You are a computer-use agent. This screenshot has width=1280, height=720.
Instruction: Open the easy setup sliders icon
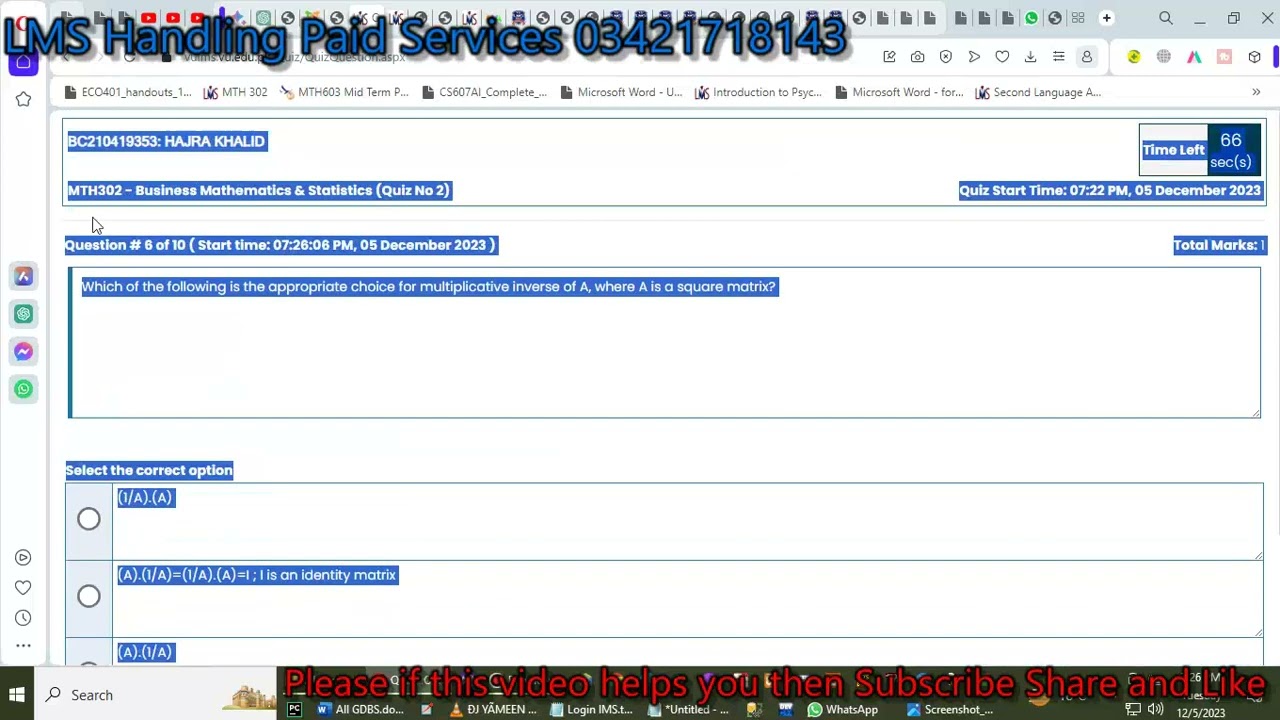(1058, 57)
